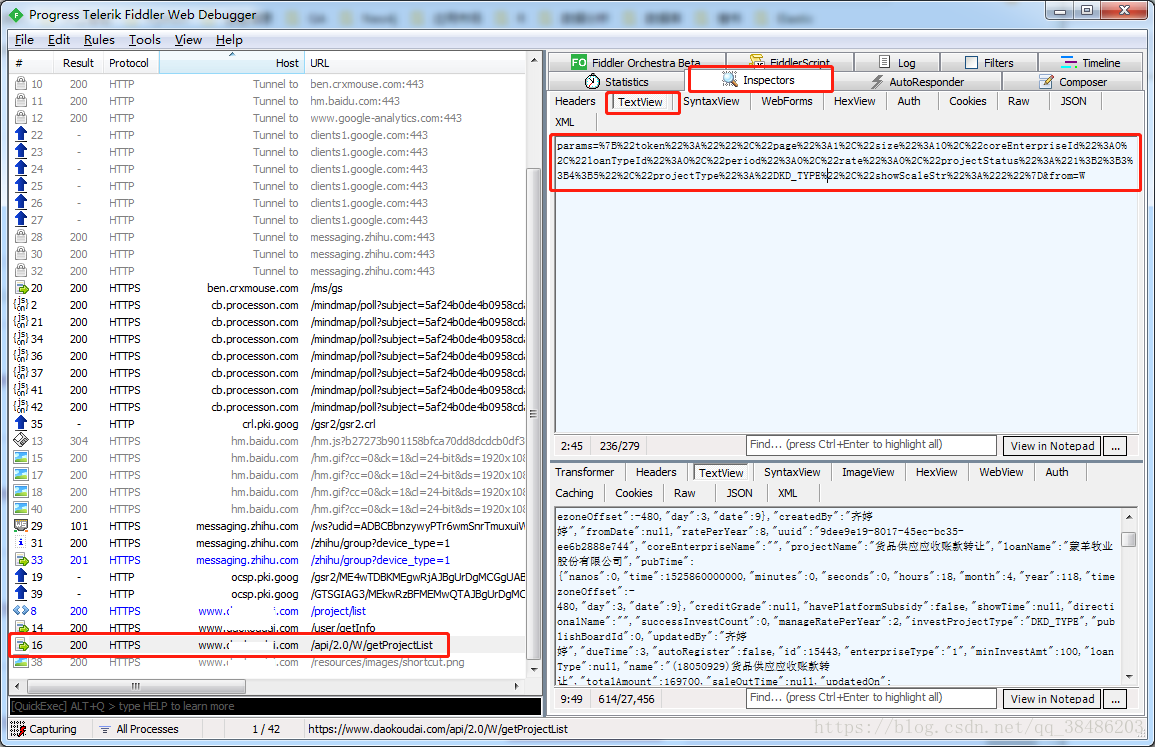Click session list horizontal scrollbar thumb
This screenshot has height=747, width=1155.
[x=136, y=686]
